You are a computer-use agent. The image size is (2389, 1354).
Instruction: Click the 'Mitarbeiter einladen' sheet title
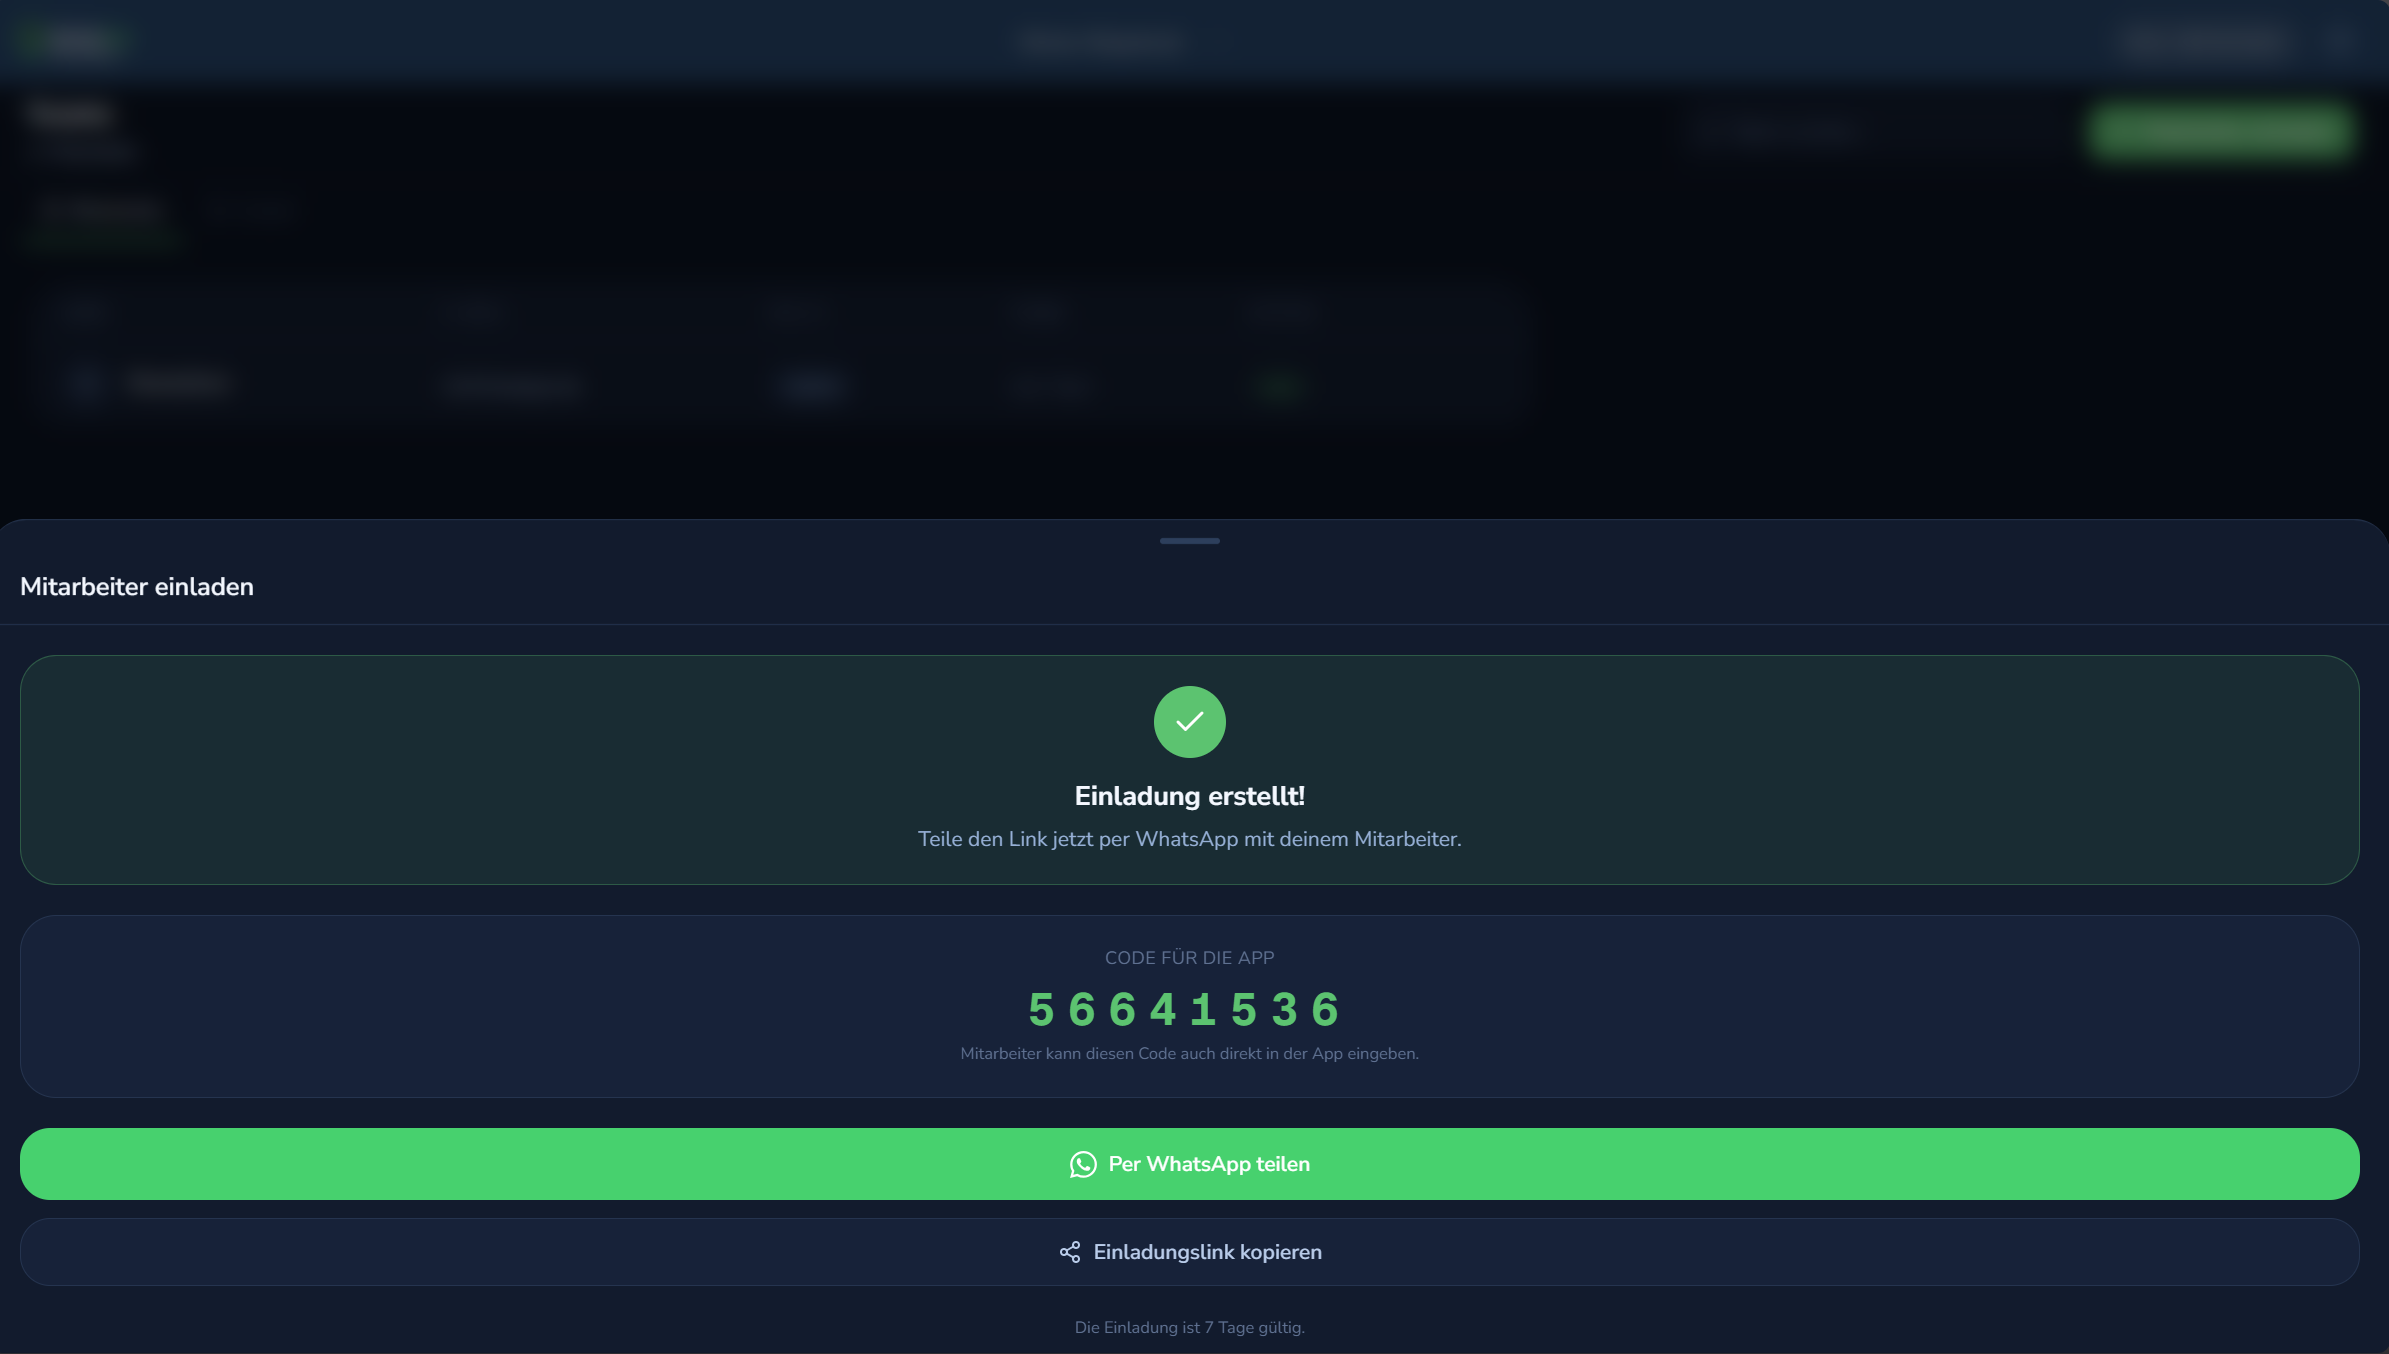137,587
